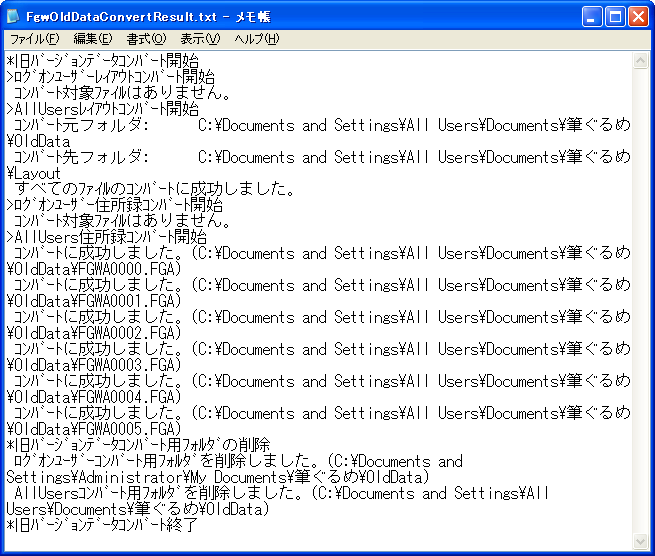Click the text ¥OldData¥FGWA0001.FGA)
The height and width of the screenshot is (556, 655).
pos(94,301)
